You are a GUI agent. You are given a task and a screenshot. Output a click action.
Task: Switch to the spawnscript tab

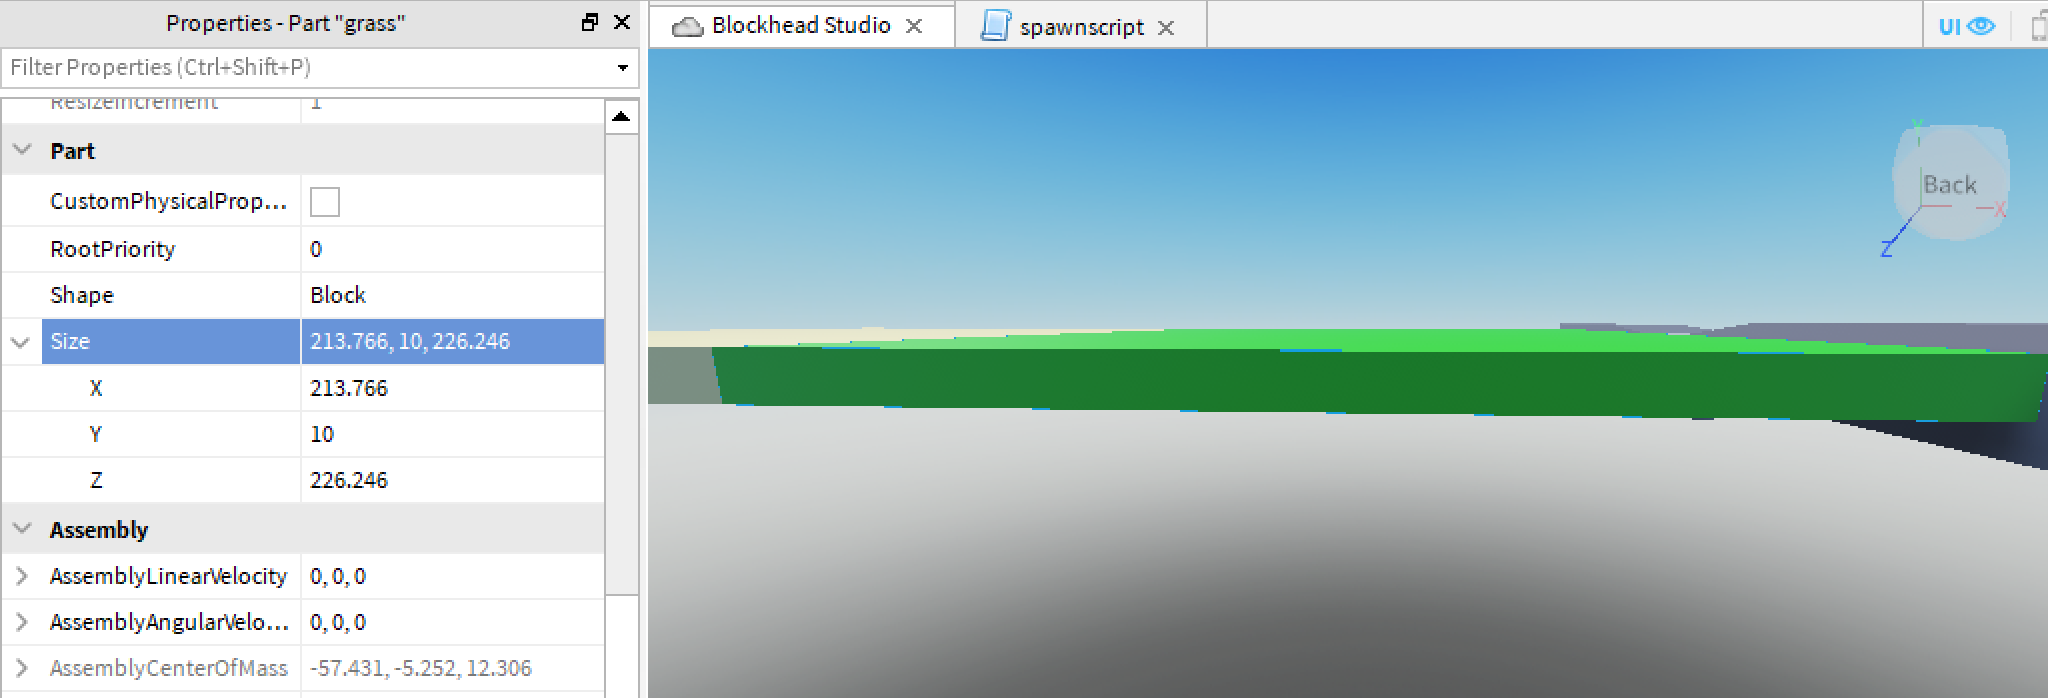point(1081,27)
